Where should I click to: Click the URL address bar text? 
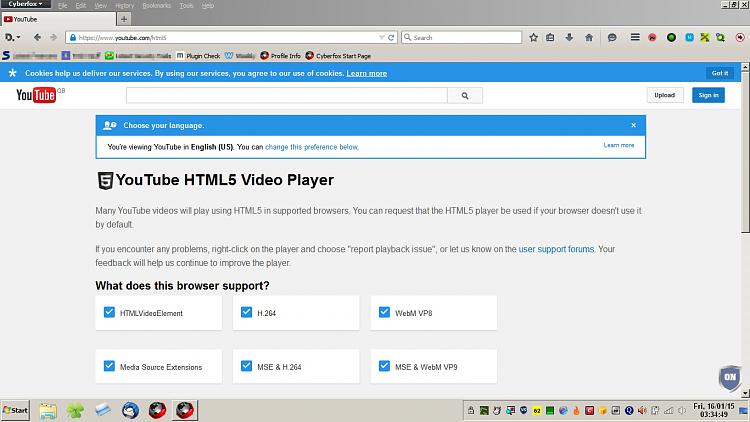click(122, 37)
